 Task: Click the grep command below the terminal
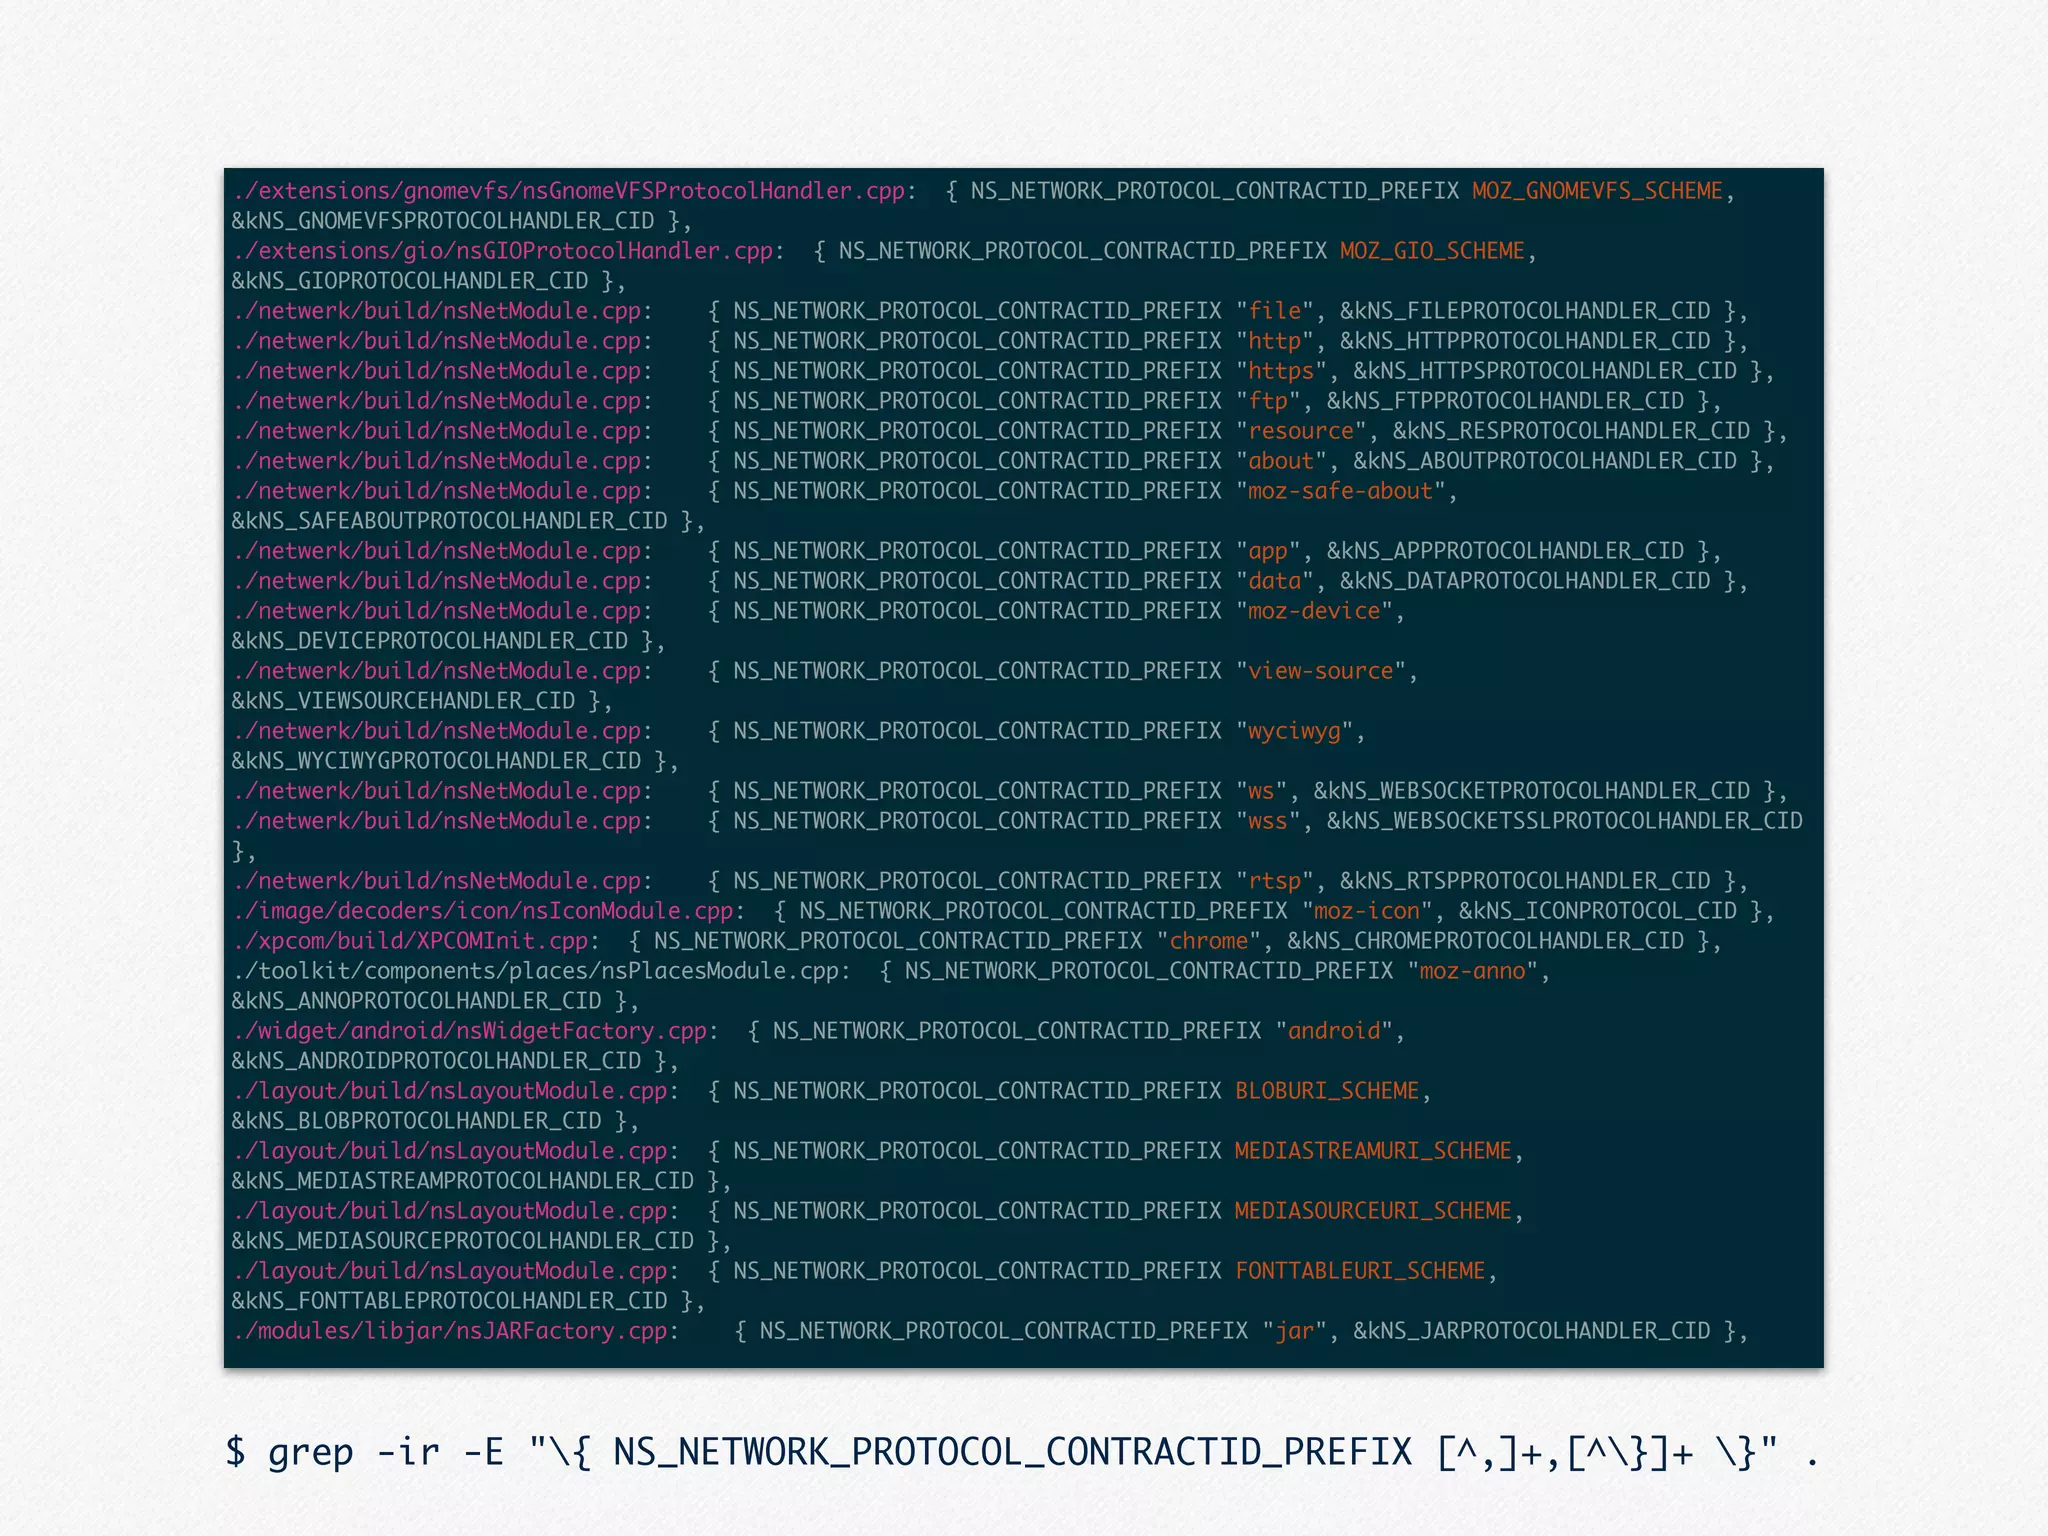point(1021,1452)
